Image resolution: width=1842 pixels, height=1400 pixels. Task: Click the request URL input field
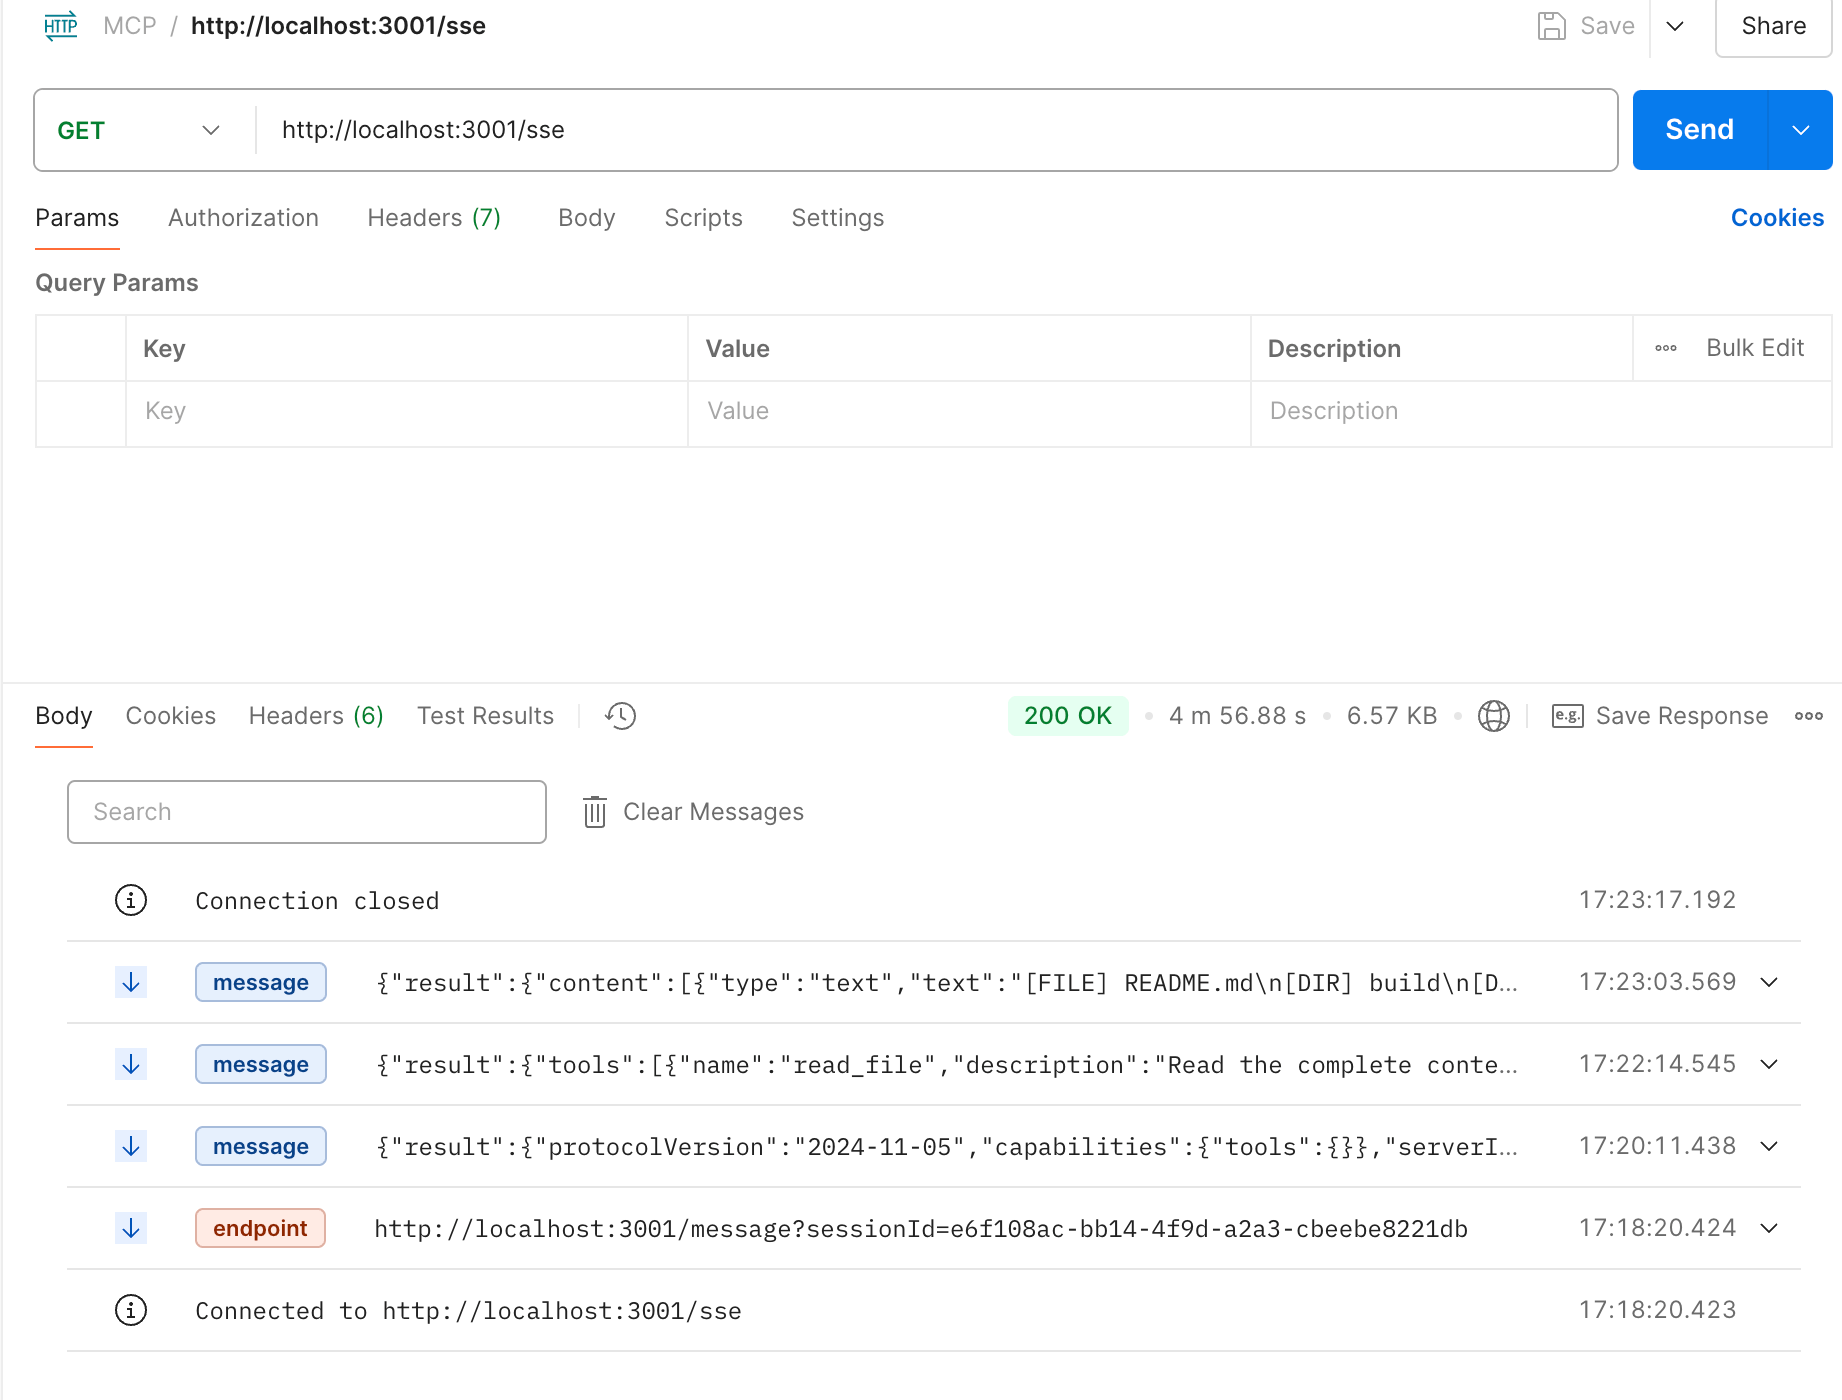pyautogui.click(x=936, y=130)
